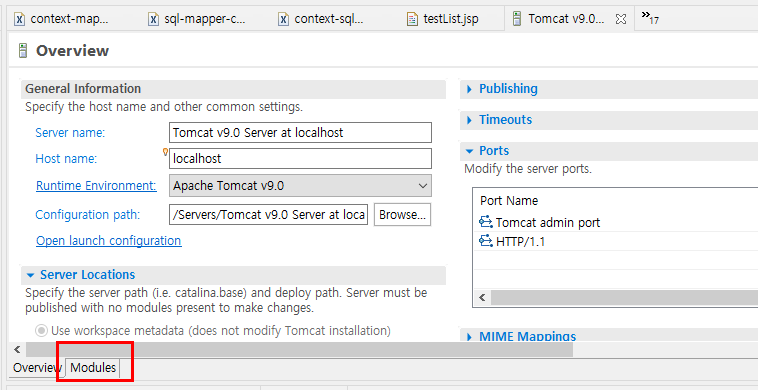Click the Browse... button

tap(402, 215)
